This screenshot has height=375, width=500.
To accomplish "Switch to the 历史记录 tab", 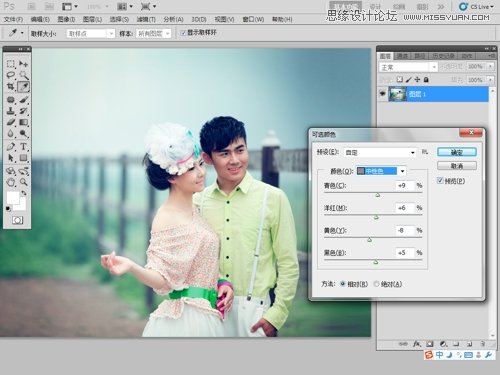I will [x=443, y=56].
